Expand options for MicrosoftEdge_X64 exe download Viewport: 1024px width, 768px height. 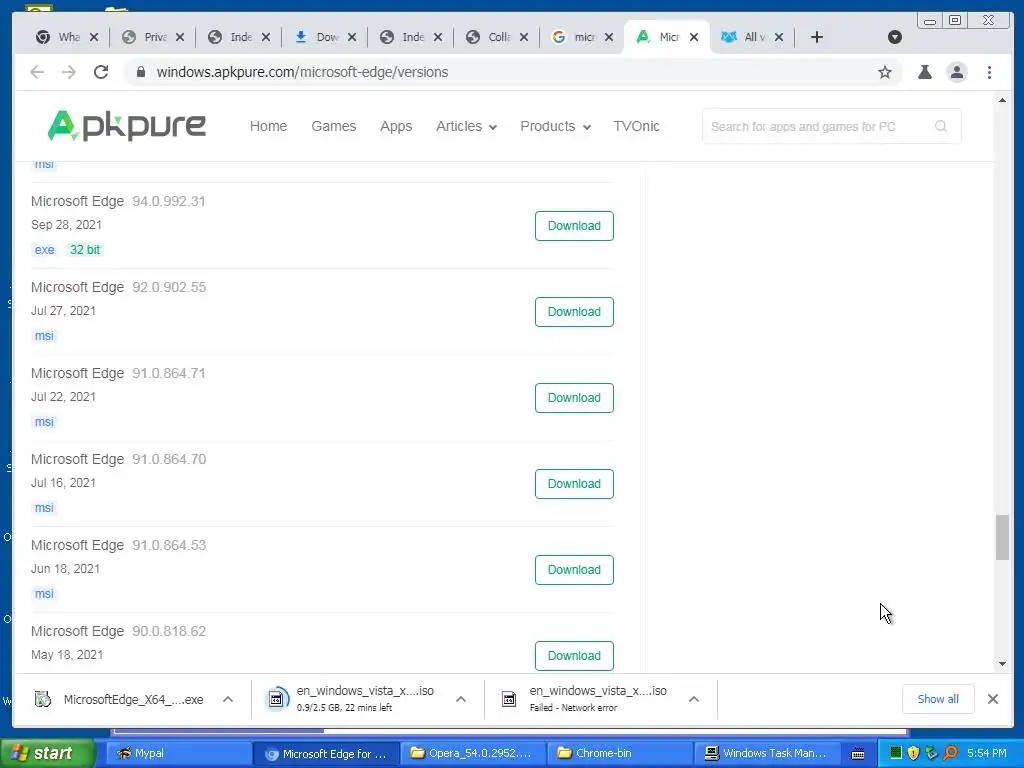pyautogui.click(x=228, y=699)
